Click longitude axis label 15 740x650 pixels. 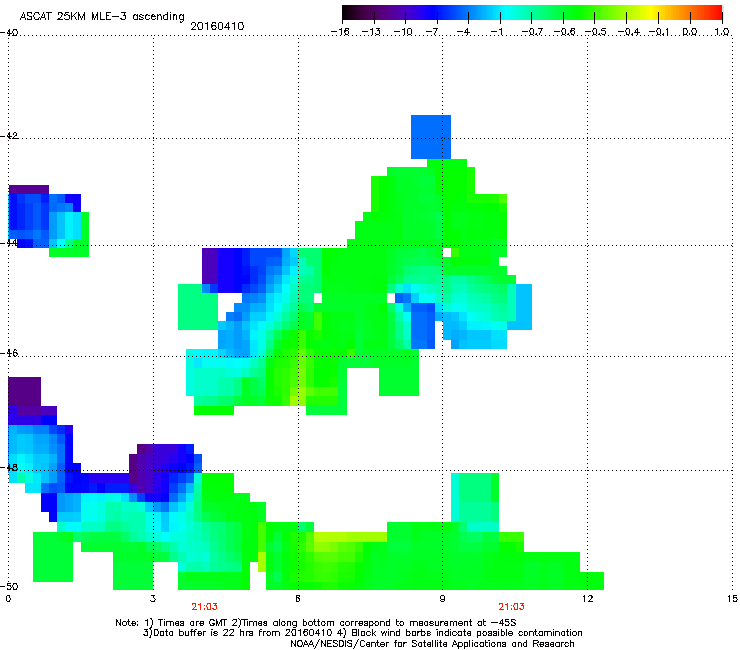click(x=732, y=599)
